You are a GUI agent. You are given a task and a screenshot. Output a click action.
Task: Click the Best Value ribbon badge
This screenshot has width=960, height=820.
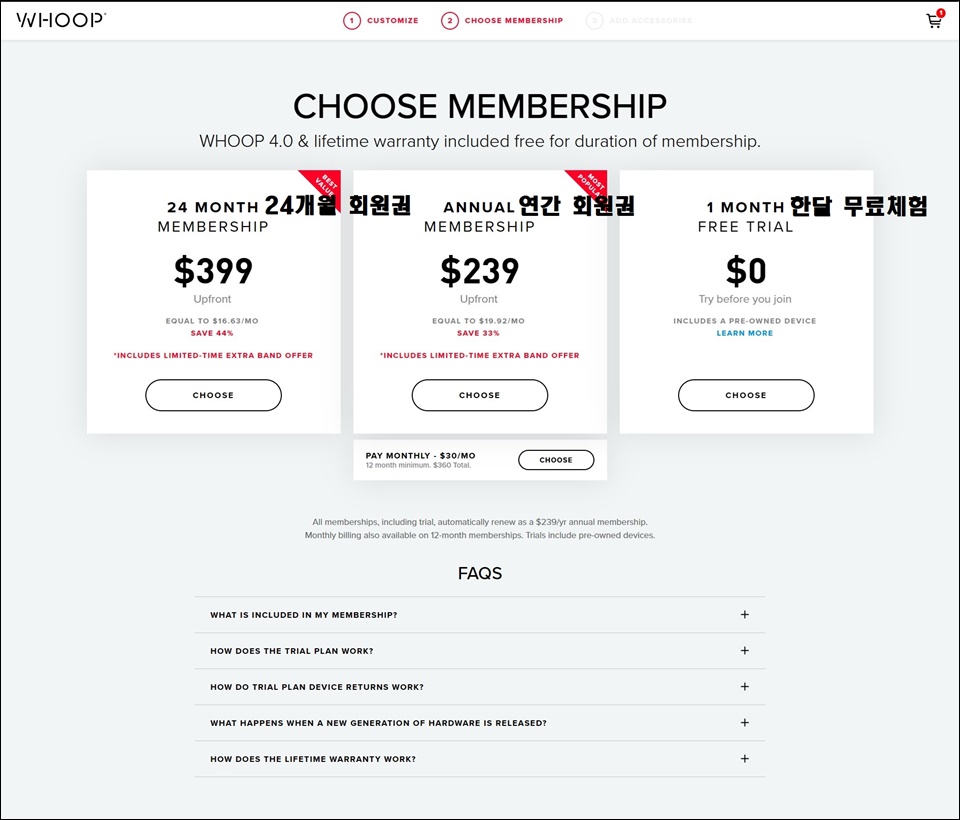pyautogui.click(x=324, y=187)
